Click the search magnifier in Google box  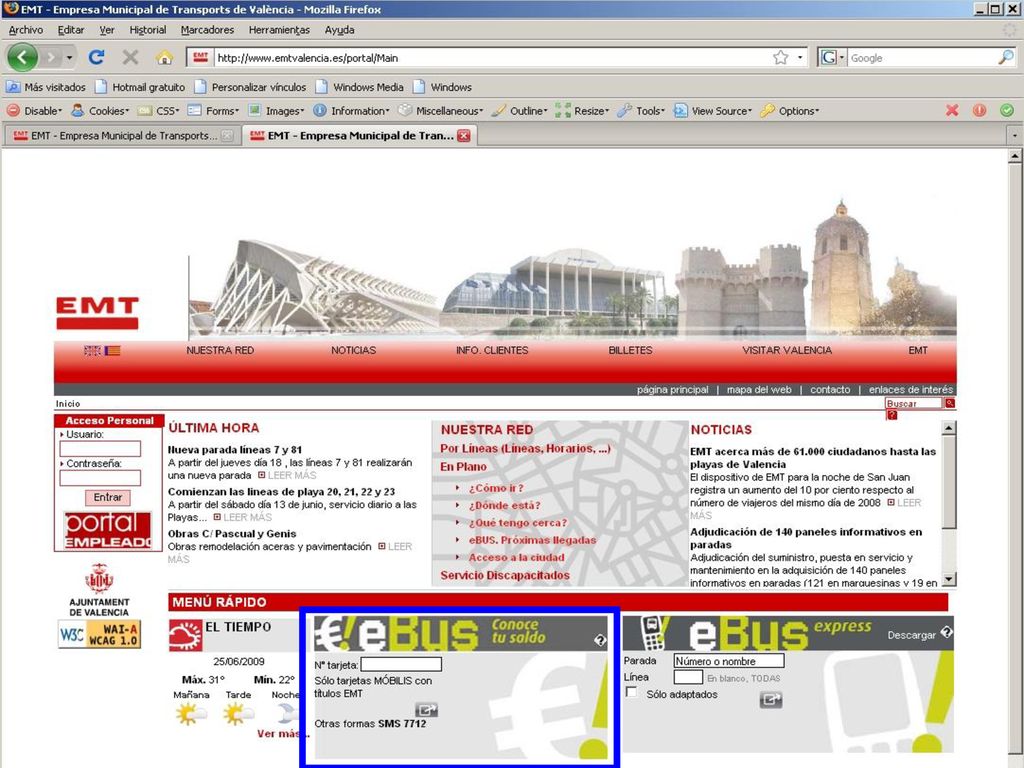1006,57
